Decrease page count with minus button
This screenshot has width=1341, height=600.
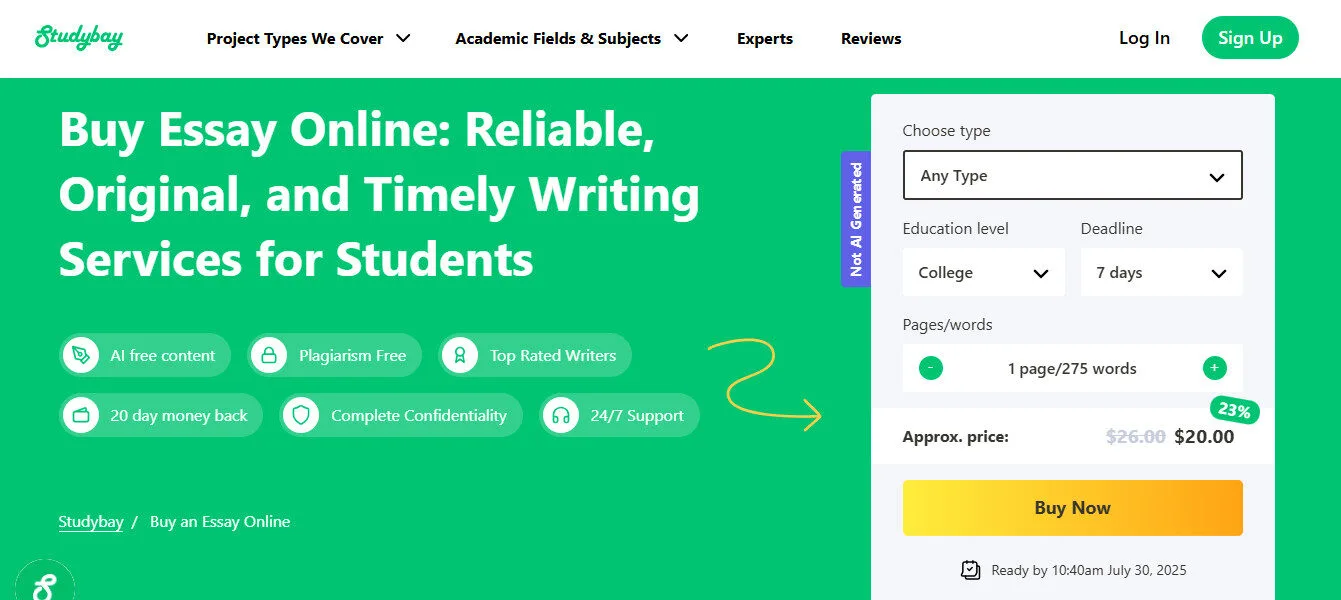(x=930, y=368)
